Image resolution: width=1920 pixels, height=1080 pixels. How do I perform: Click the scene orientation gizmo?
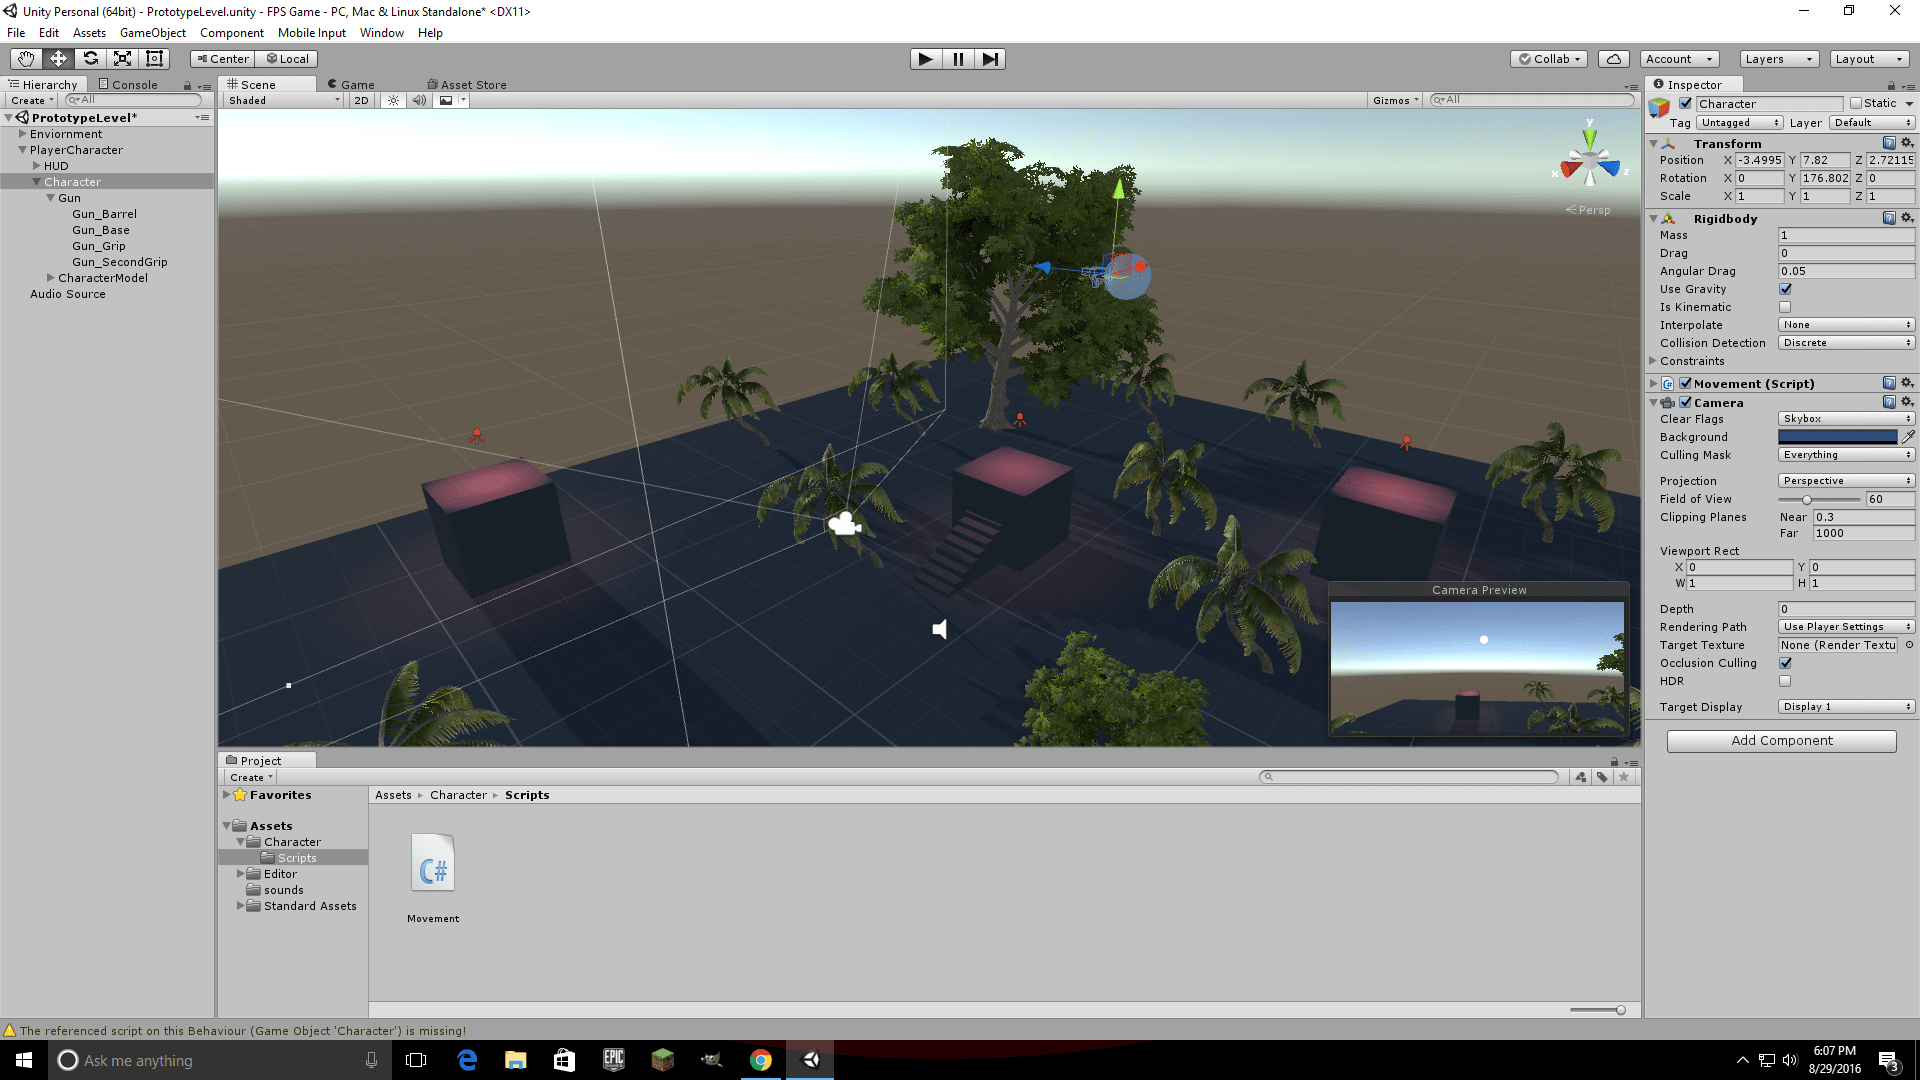[x=1590, y=162]
